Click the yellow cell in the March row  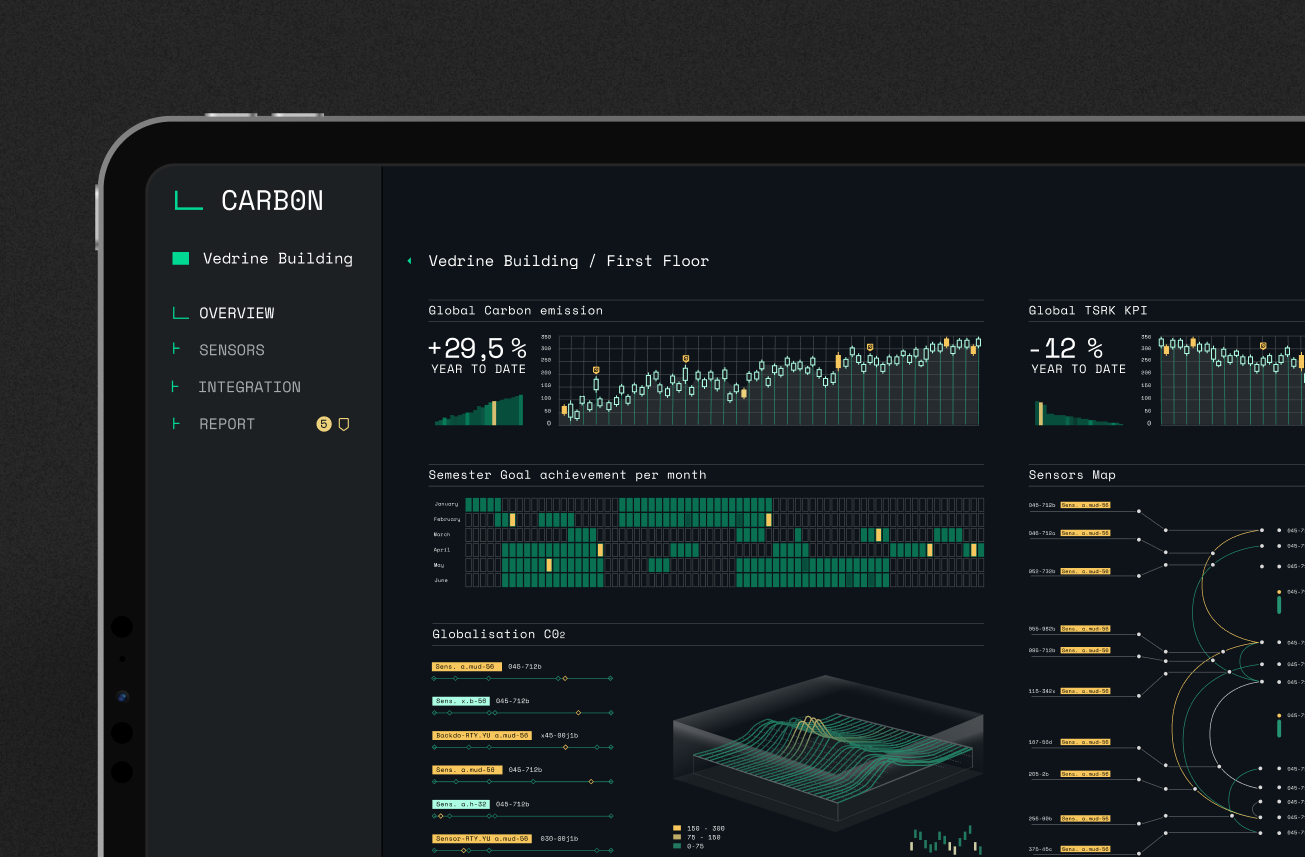coord(878,535)
